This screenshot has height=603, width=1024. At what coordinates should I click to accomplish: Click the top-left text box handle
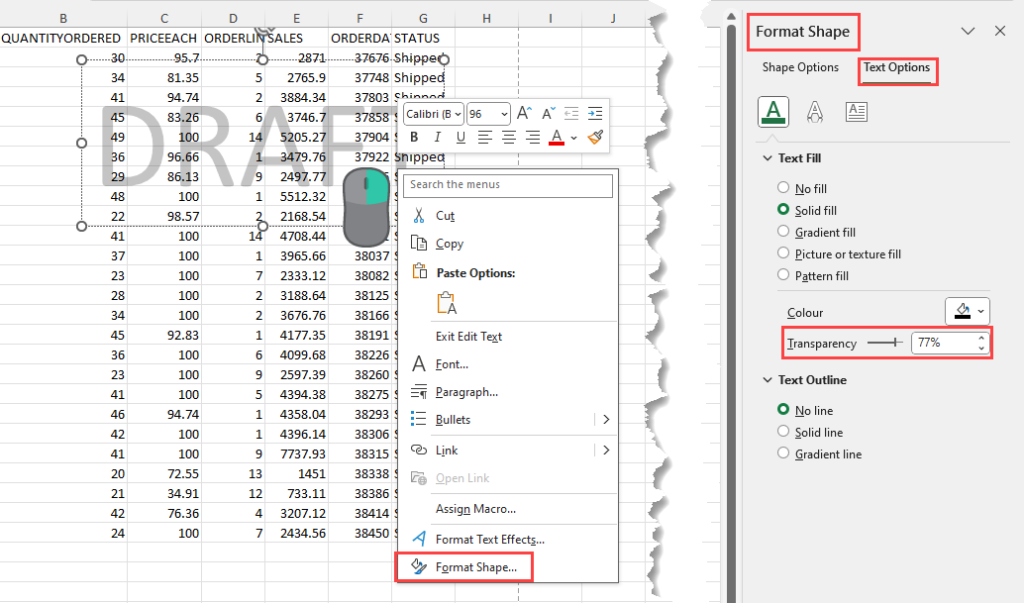coord(82,59)
